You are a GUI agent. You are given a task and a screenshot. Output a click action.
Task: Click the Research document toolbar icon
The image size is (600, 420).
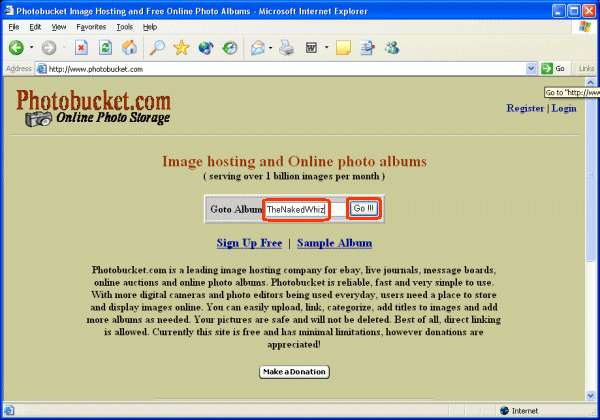pos(367,48)
